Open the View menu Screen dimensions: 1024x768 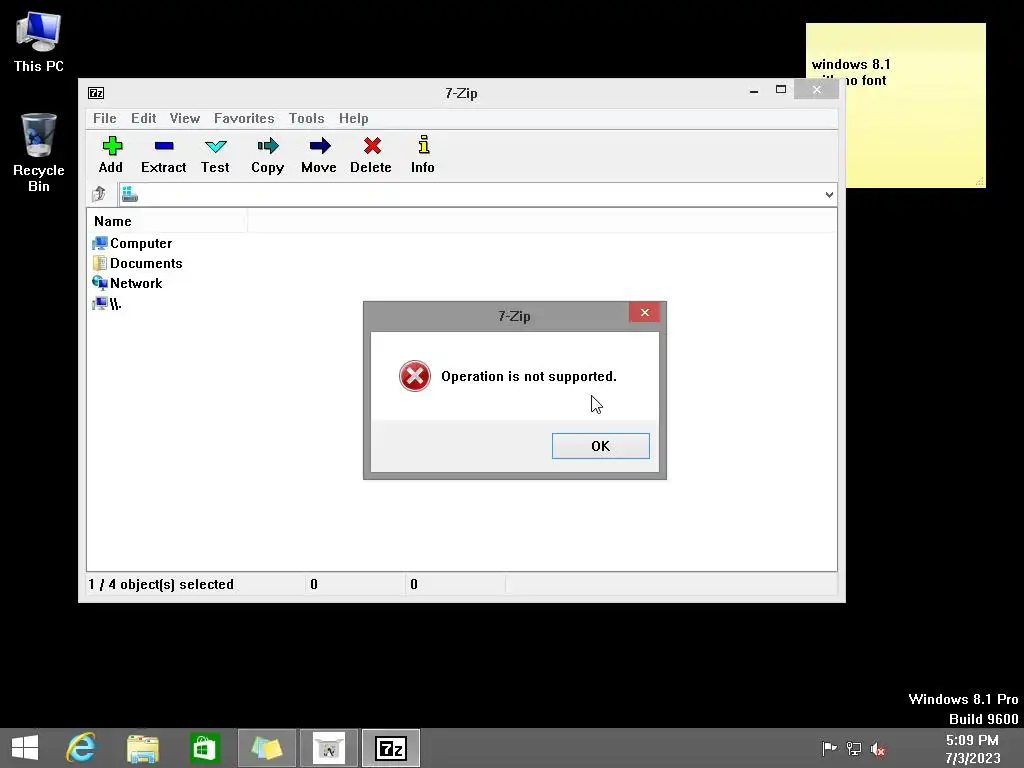click(185, 118)
